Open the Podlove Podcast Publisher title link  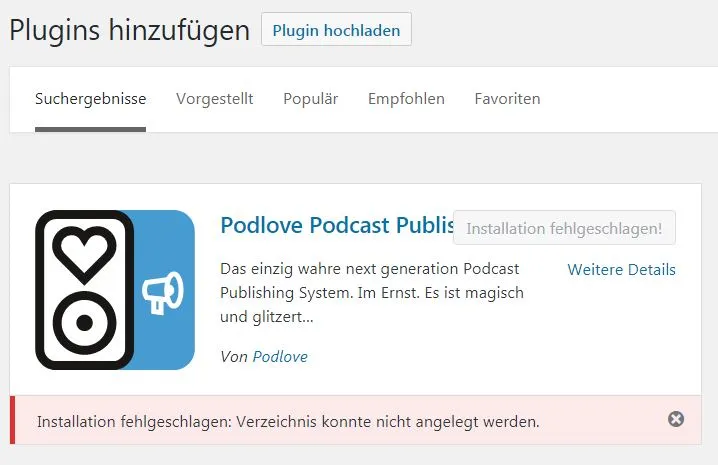pyautogui.click(x=337, y=225)
